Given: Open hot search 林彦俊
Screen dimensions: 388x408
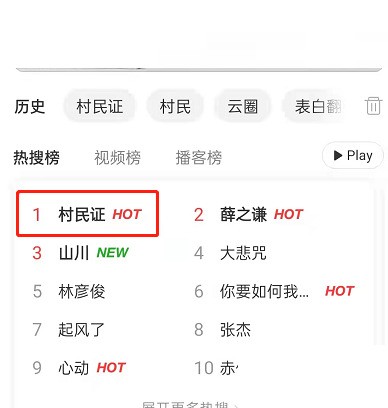Looking at the screenshot, I should 69,291.
